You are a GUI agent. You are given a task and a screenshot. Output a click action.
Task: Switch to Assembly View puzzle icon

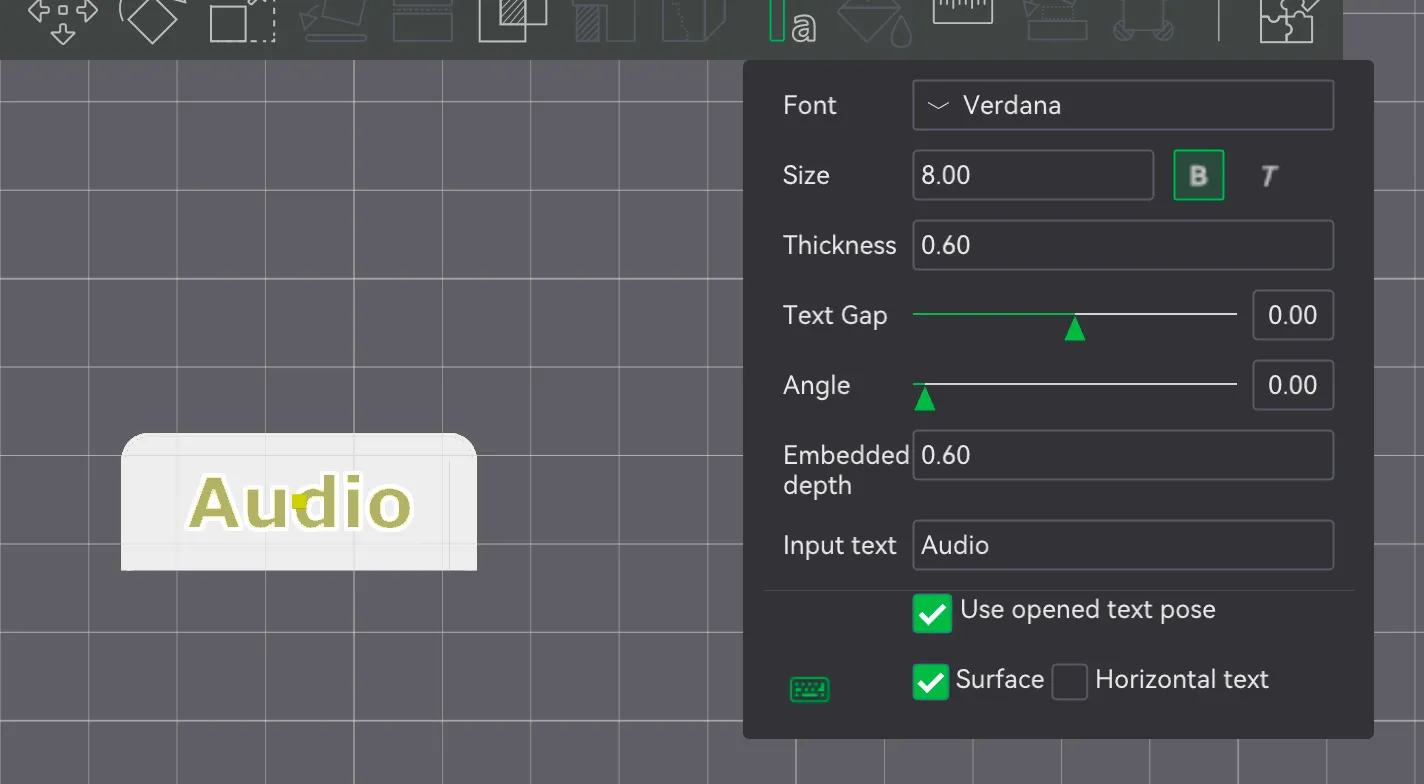(1286, 20)
